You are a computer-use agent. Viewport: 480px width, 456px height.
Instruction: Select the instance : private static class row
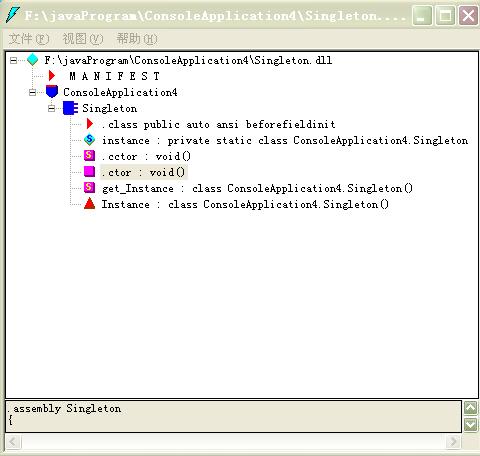(285, 140)
